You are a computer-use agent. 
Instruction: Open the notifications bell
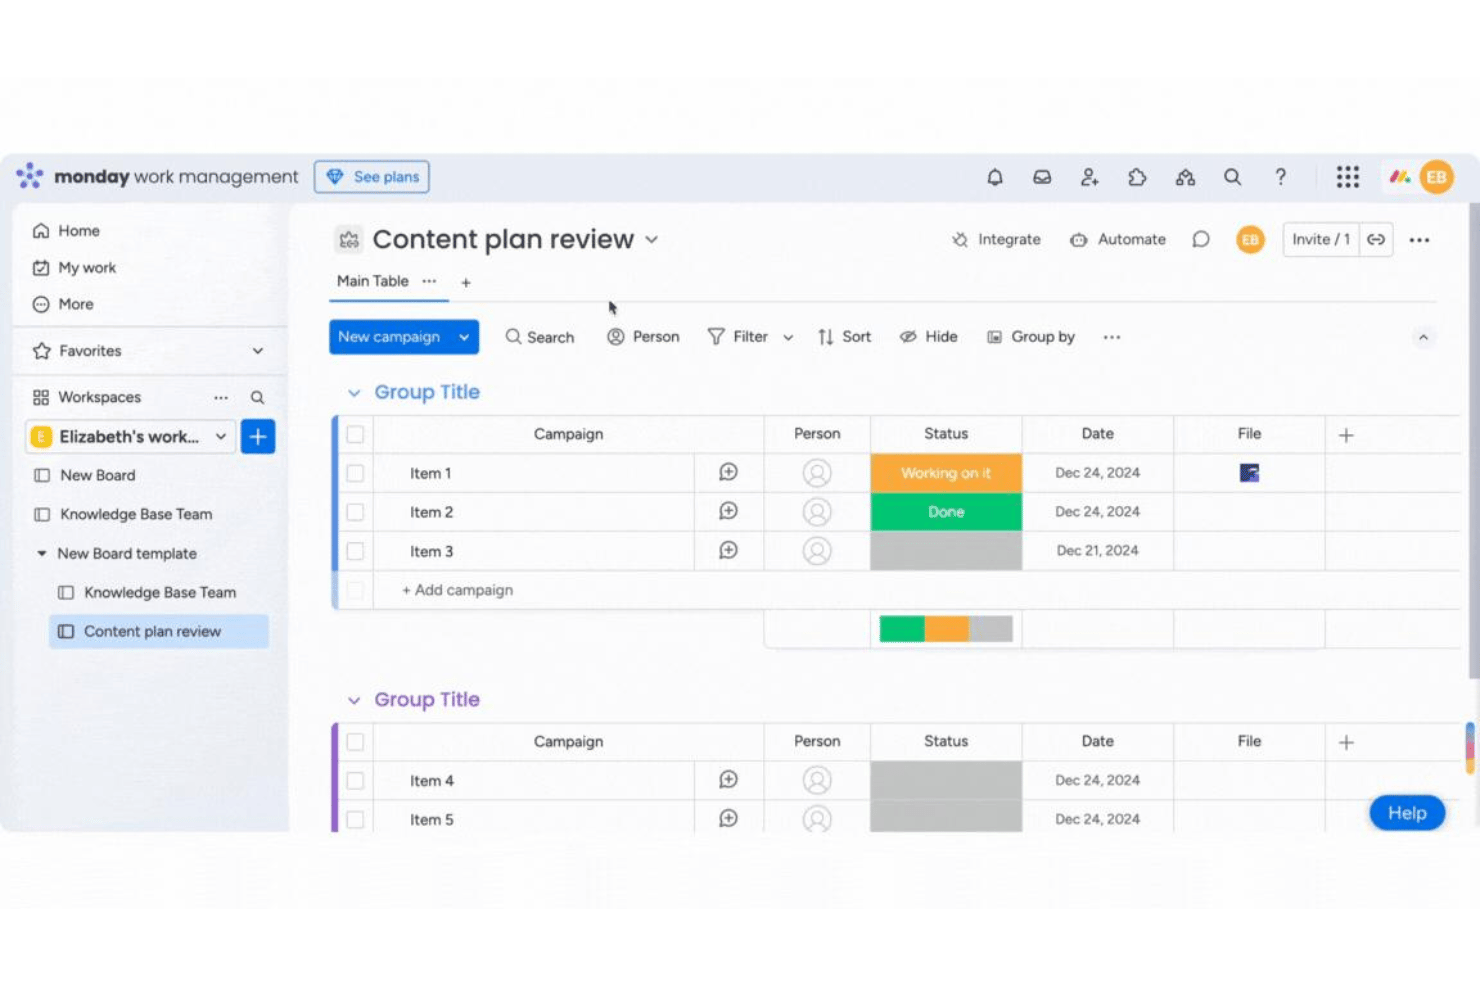click(994, 177)
